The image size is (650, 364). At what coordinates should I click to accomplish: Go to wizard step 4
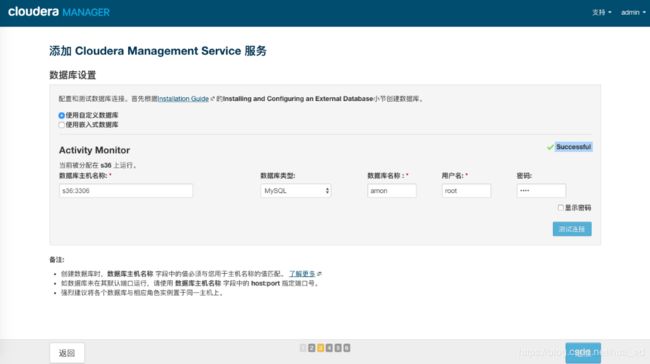coord(329,348)
